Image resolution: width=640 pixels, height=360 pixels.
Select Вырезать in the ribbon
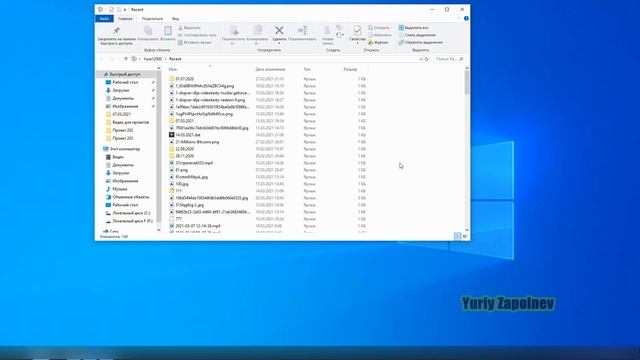pyautogui.click(x=189, y=28)
